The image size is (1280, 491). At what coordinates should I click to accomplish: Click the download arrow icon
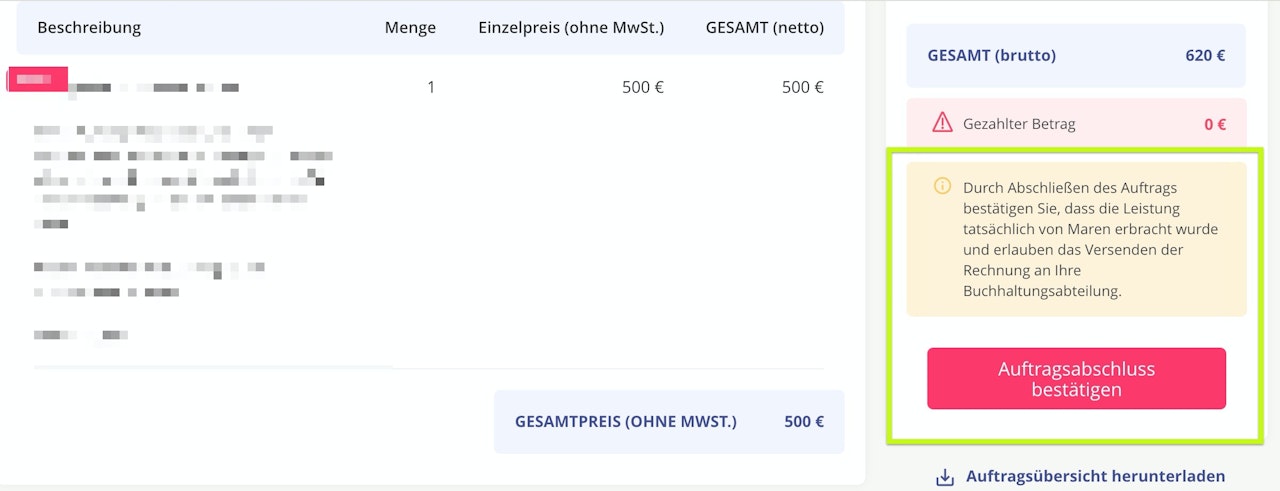coord(944,478)
